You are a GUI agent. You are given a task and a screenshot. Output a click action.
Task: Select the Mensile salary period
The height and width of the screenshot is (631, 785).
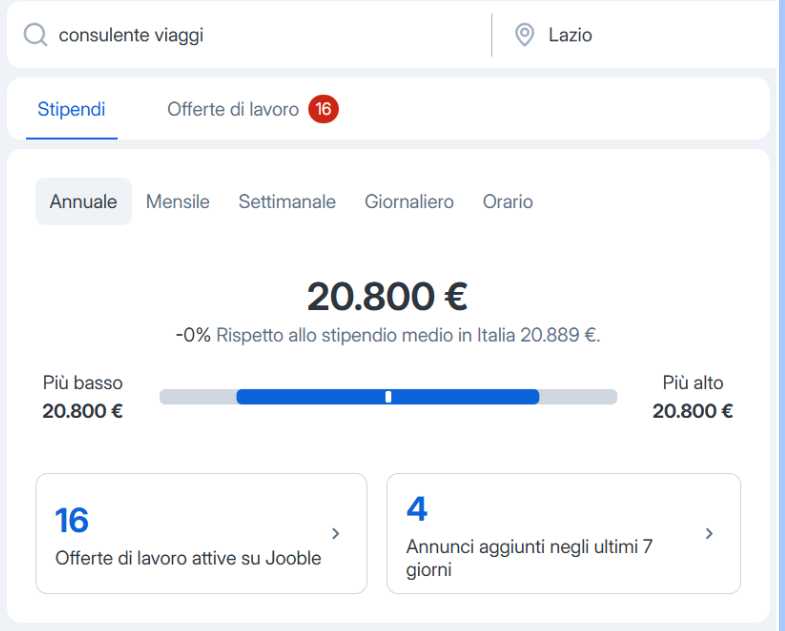(x=178, y=202)
